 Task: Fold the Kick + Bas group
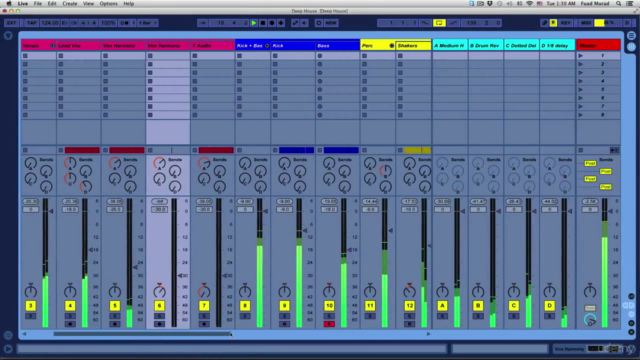pyautogui.click(x=267, y=46)
